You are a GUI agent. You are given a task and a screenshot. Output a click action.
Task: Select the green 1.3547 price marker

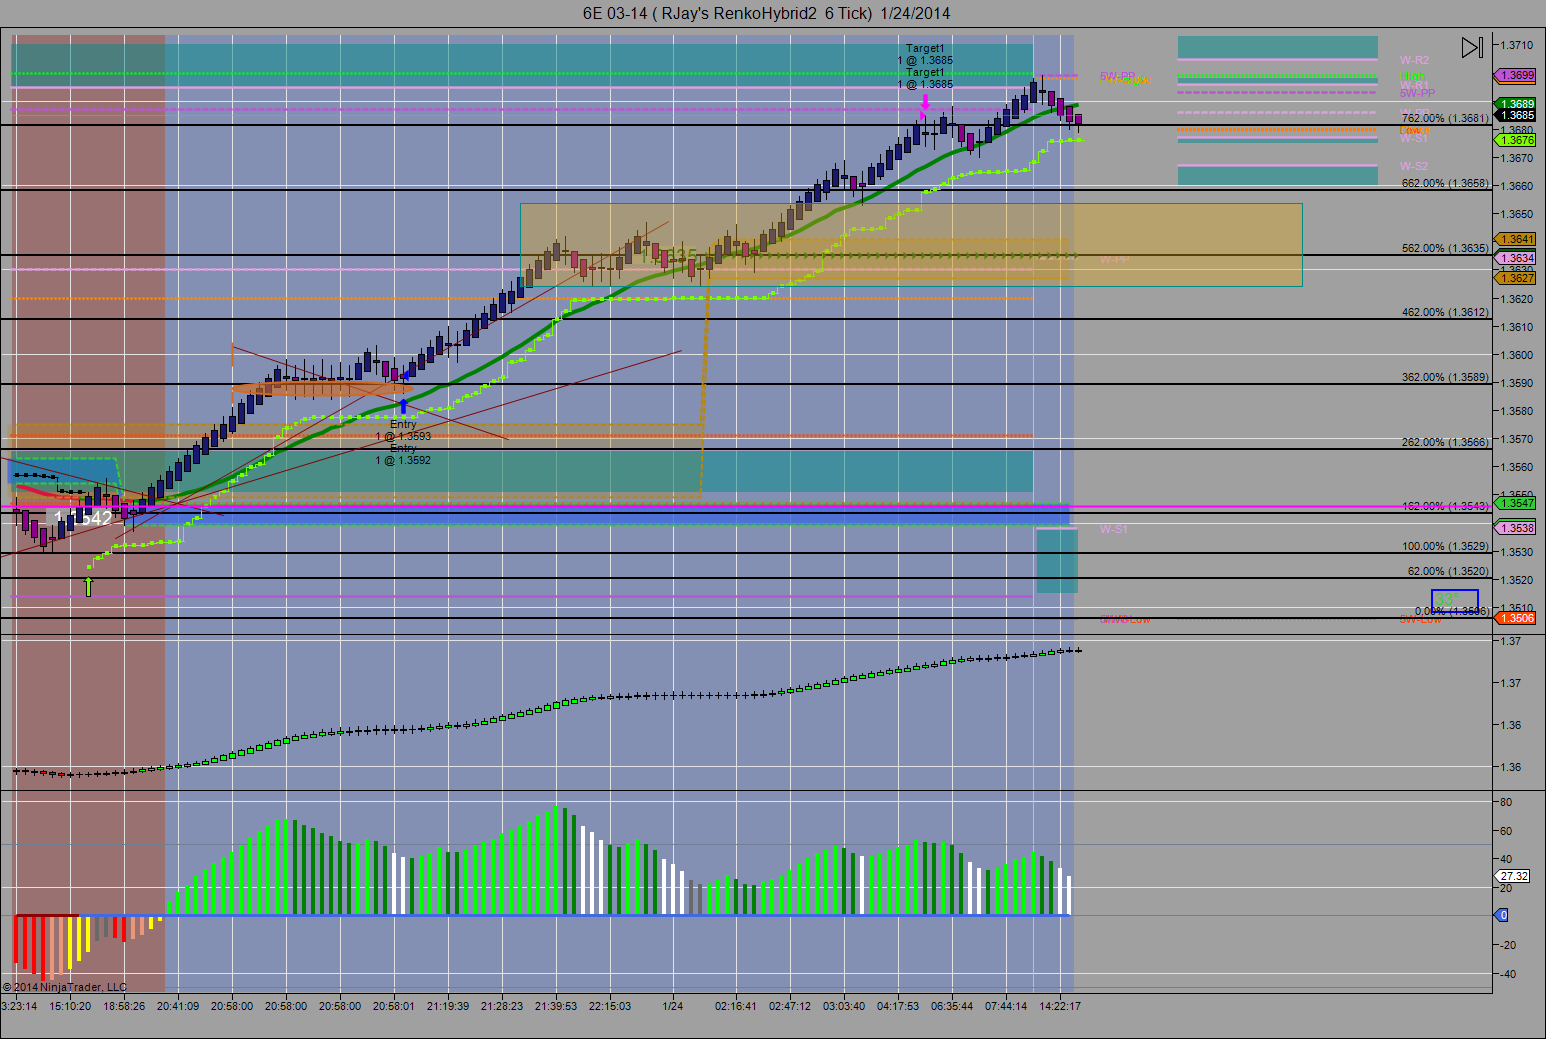(1516, 503)
